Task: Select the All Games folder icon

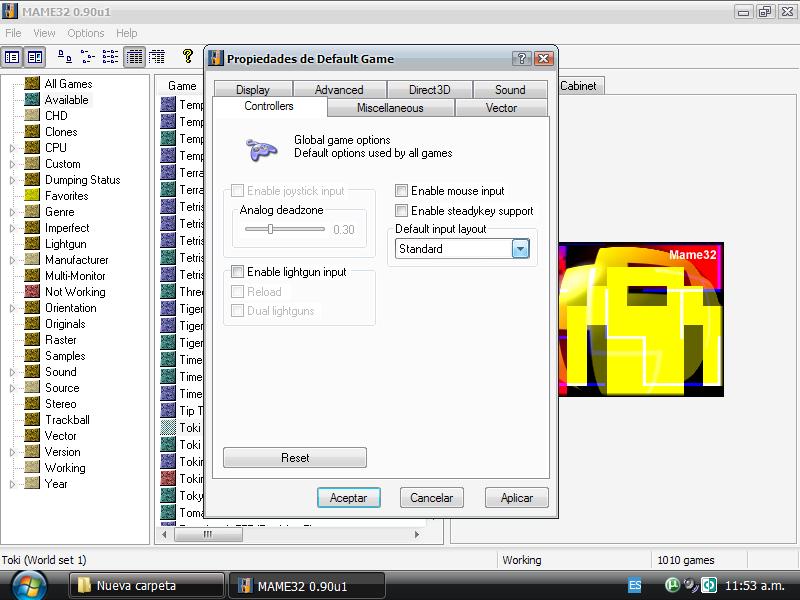Action: [x=32, y=84]
